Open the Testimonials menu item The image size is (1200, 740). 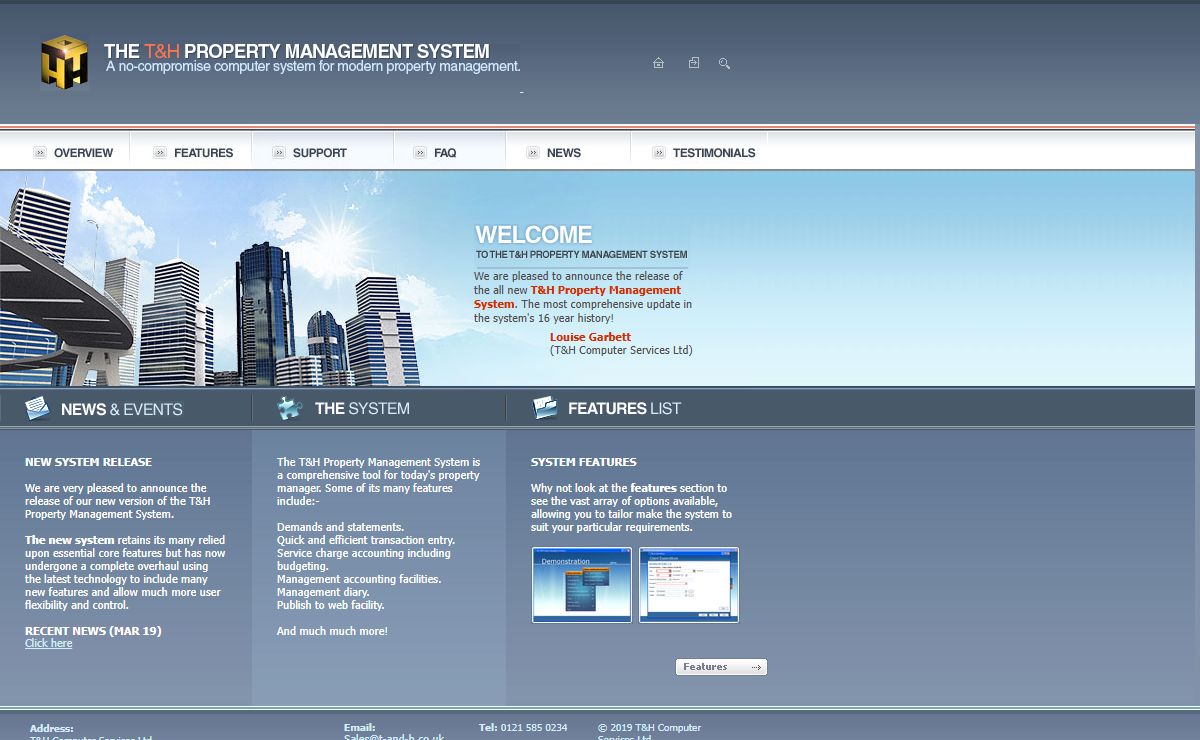click(x=714, y=153)
